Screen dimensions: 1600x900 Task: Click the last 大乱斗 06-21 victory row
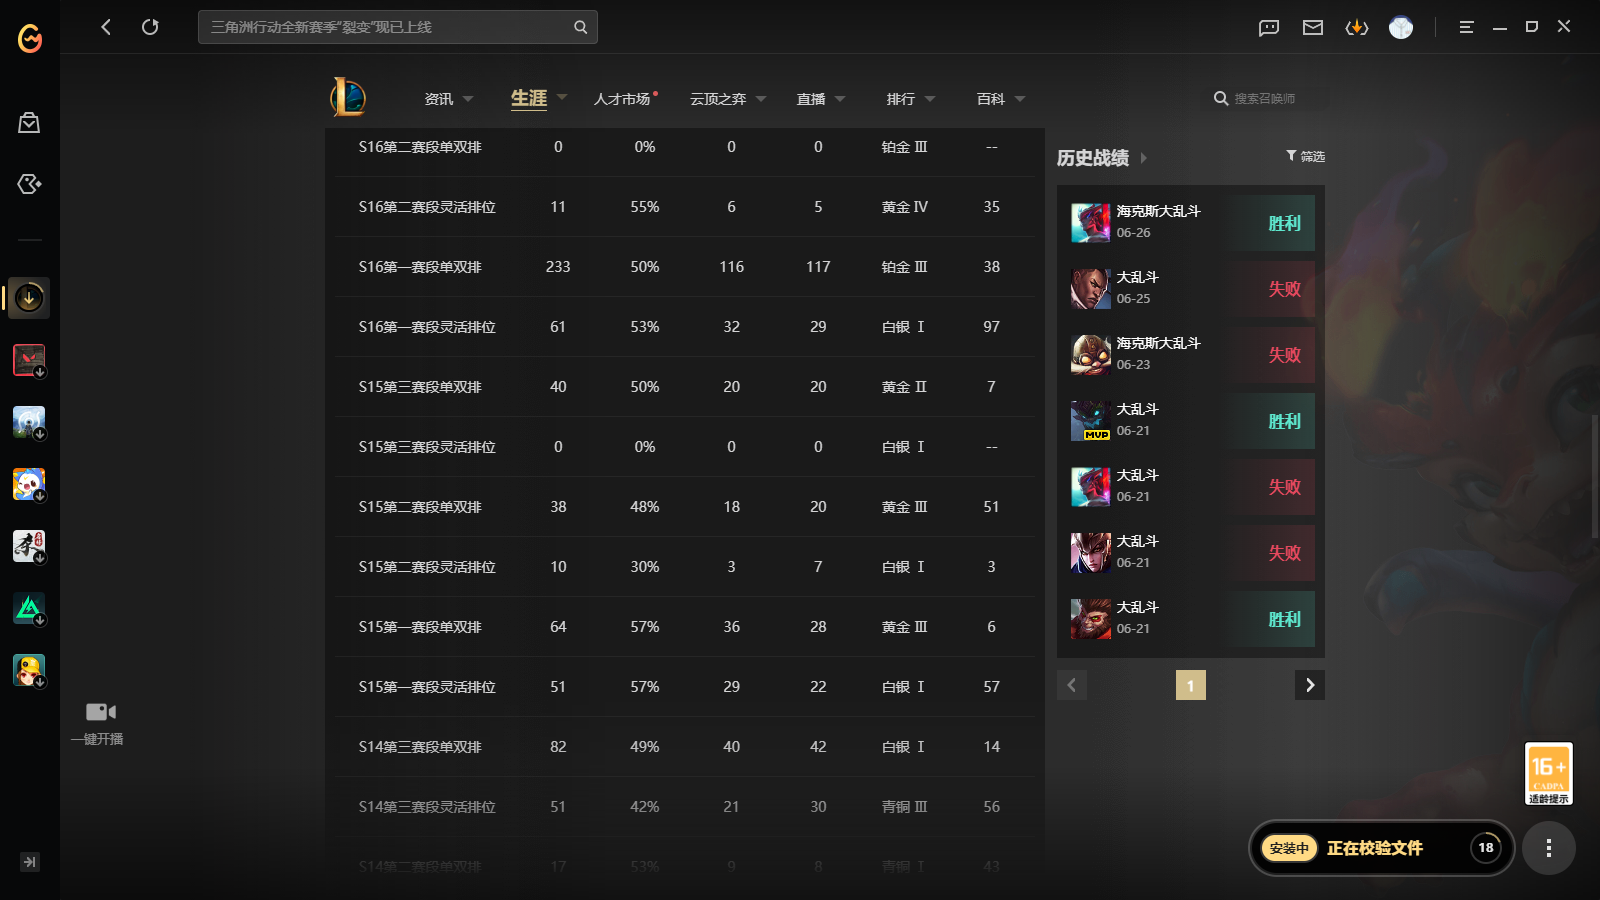coord(1191,618)
